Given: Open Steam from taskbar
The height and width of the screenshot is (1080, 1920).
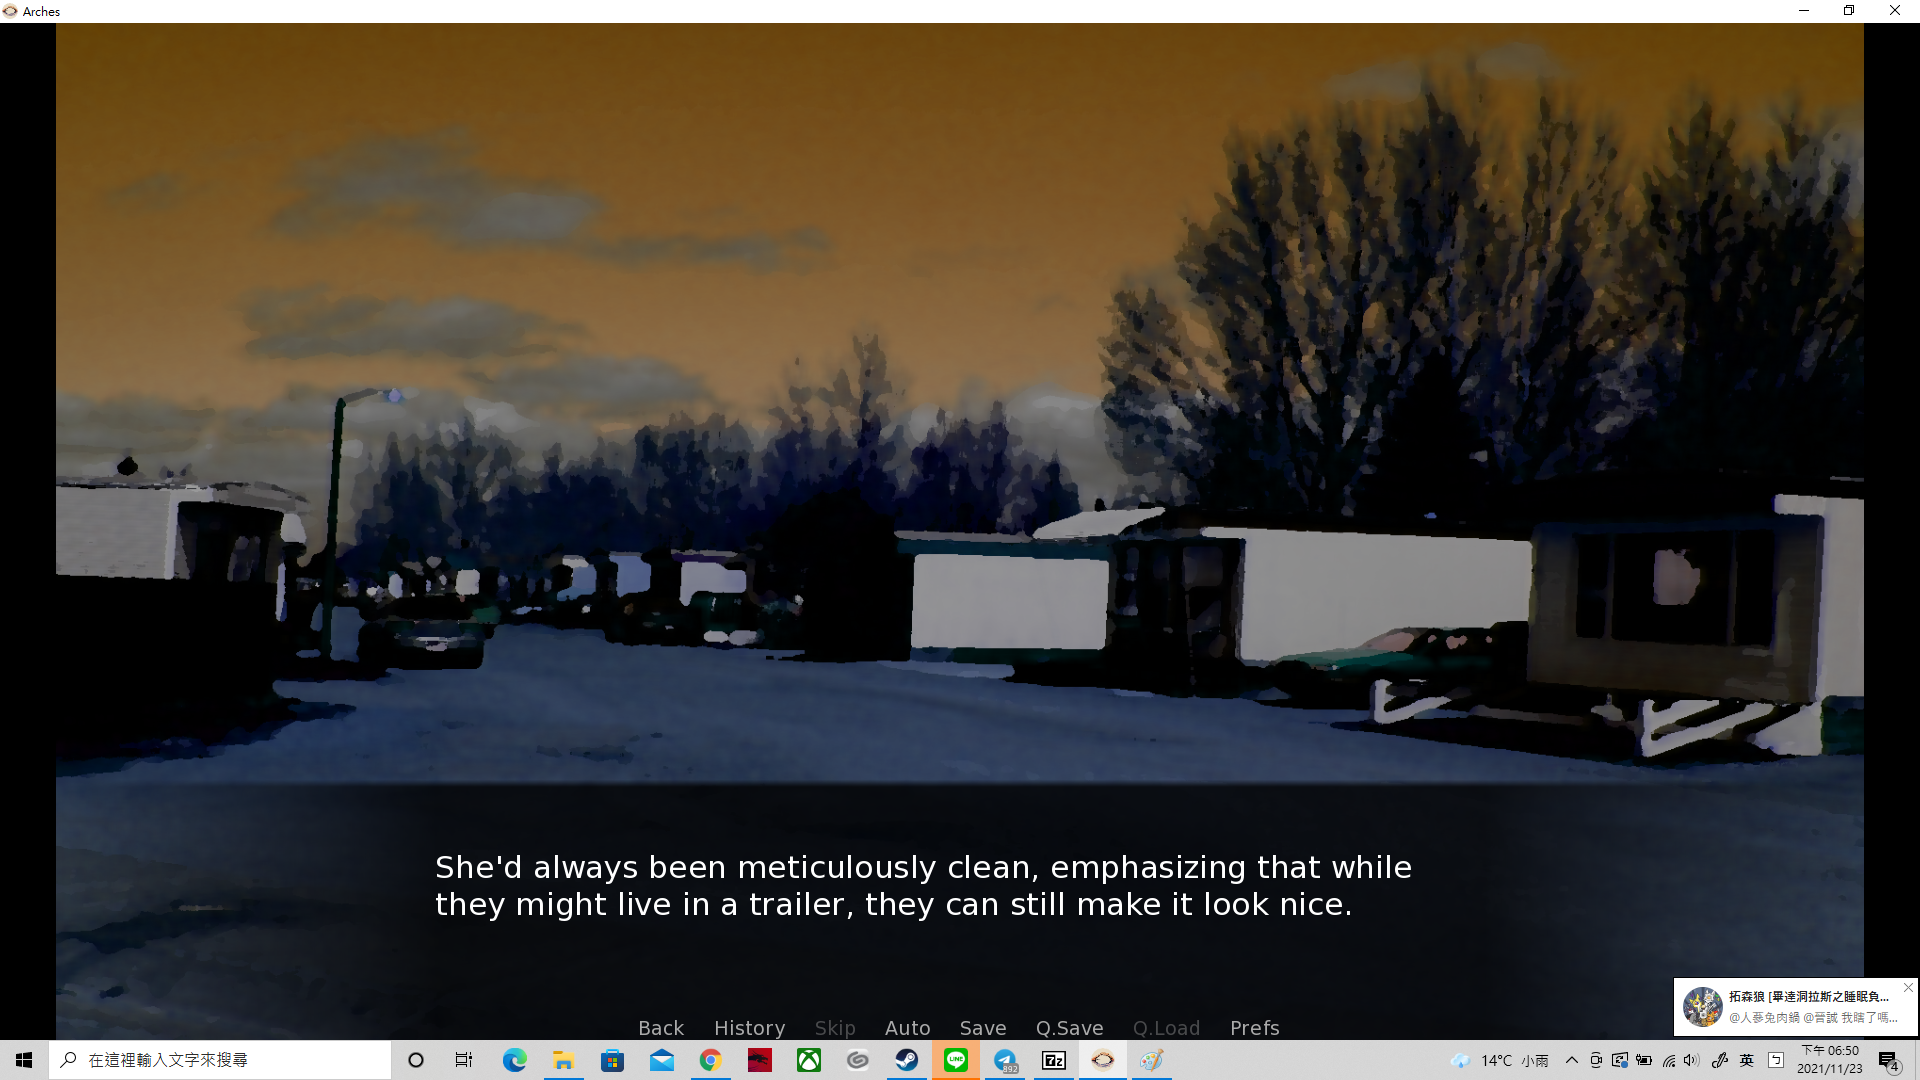Looking at the screenshot, I should pyautogui.click(x=906, y=1060).
